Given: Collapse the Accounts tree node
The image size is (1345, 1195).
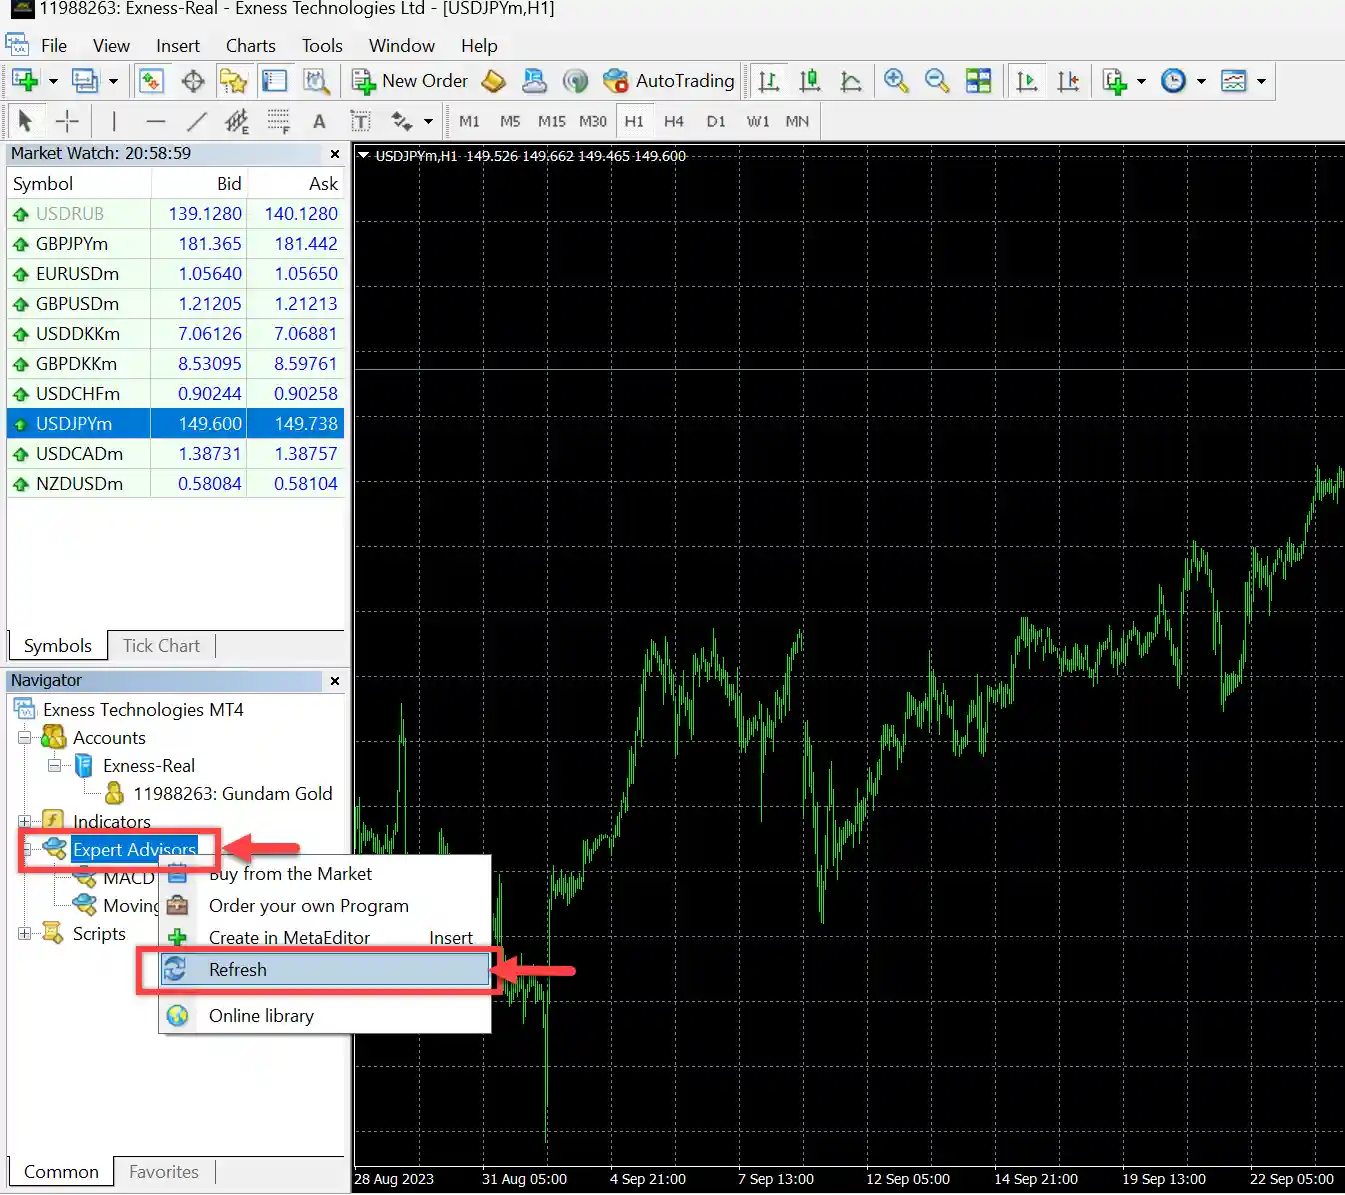Looking at the screenshot, I should 24,738.
